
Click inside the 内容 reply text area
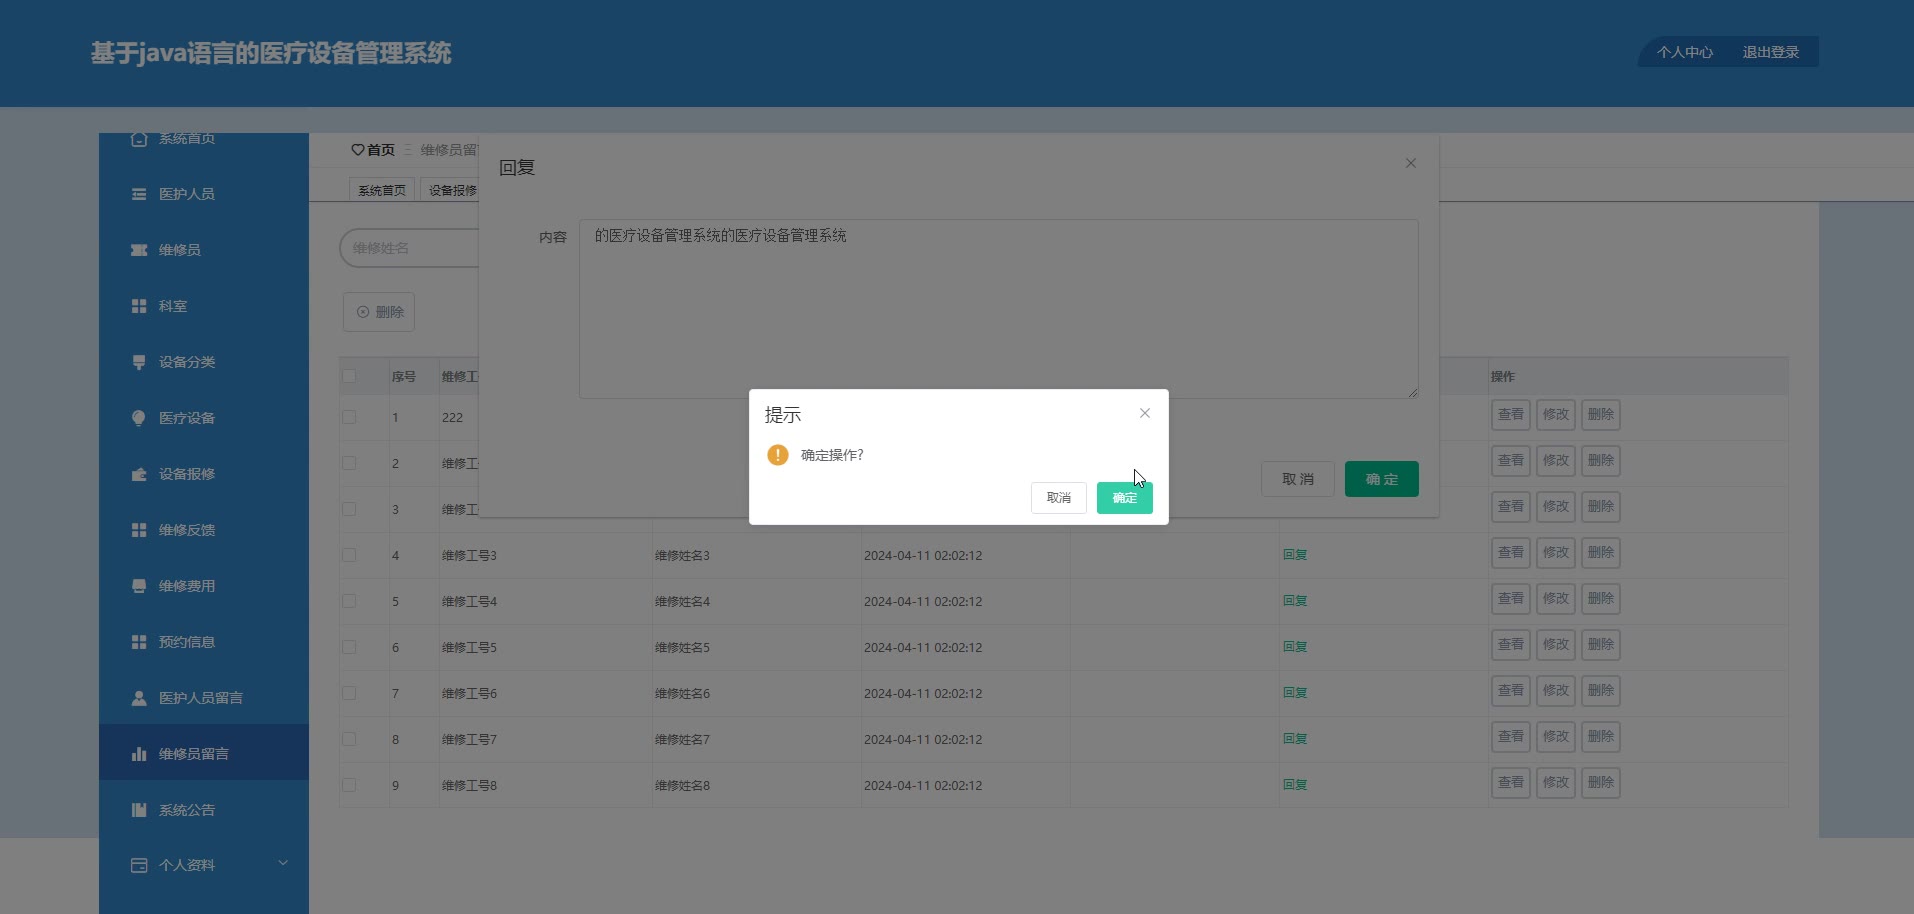click(999, 309)
